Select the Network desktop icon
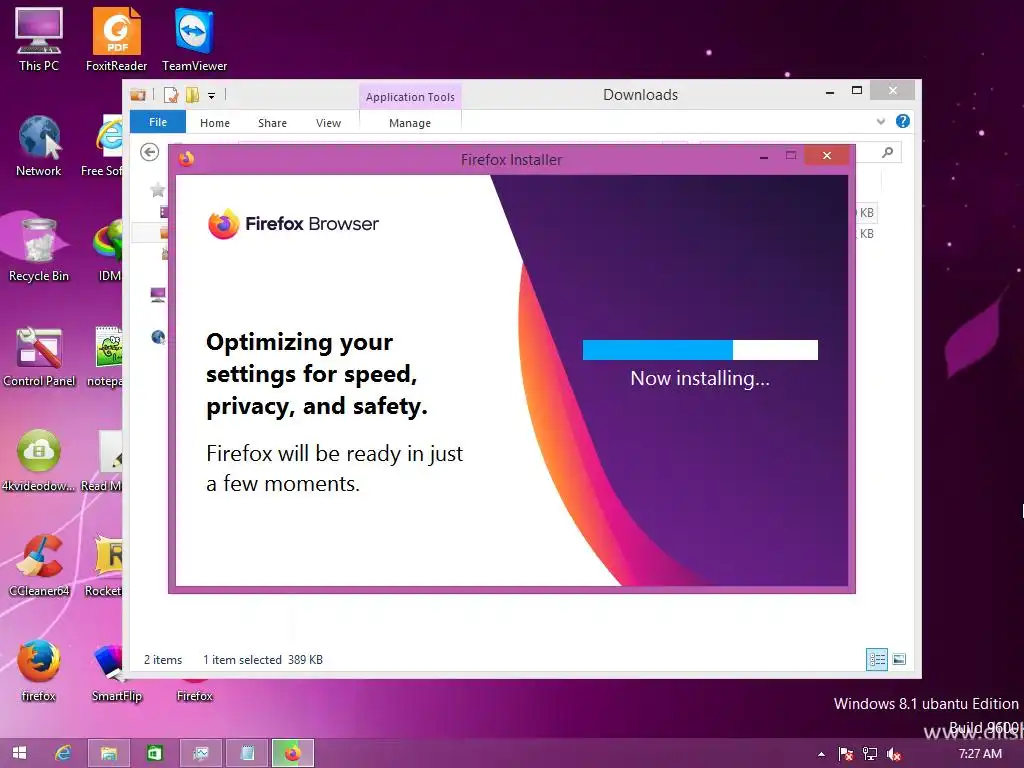Viewport: 1024px width, 768px height. point(39,145)
